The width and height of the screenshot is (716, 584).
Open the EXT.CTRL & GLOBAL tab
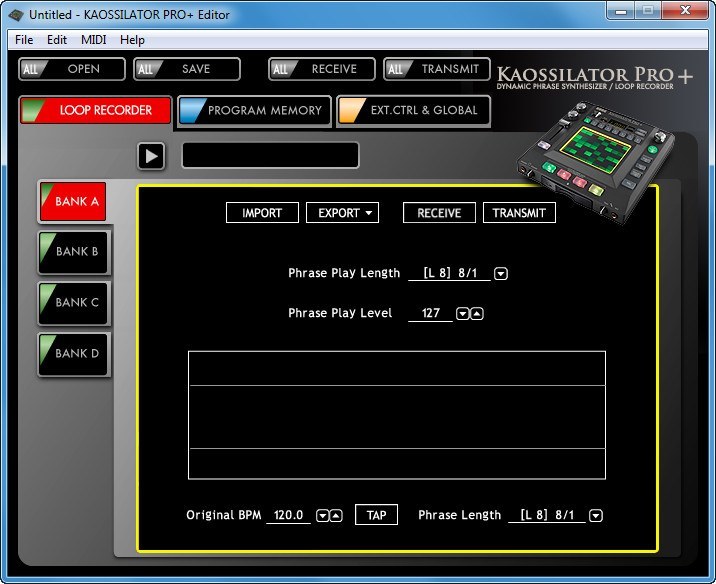[x=414, y=110]
